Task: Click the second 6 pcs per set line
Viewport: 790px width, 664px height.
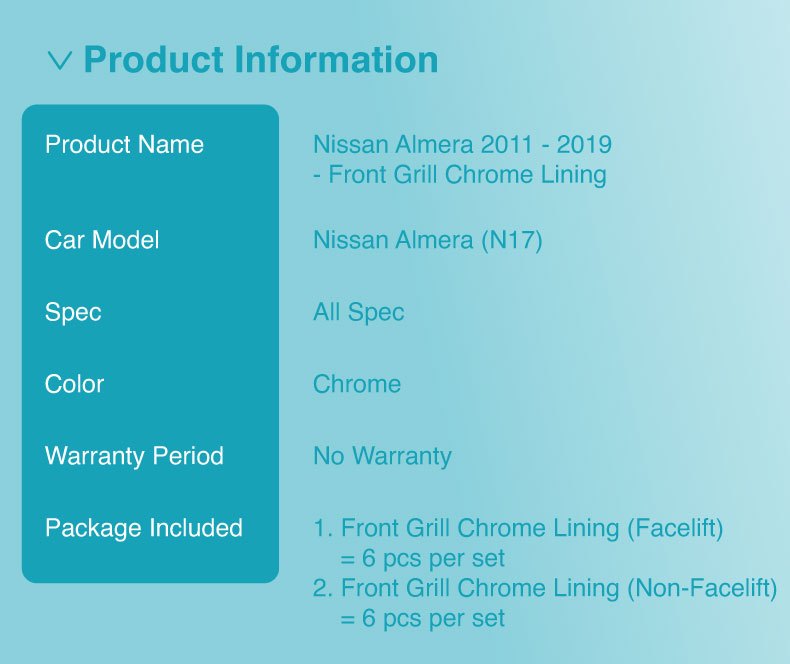Action: coord(423,619)
